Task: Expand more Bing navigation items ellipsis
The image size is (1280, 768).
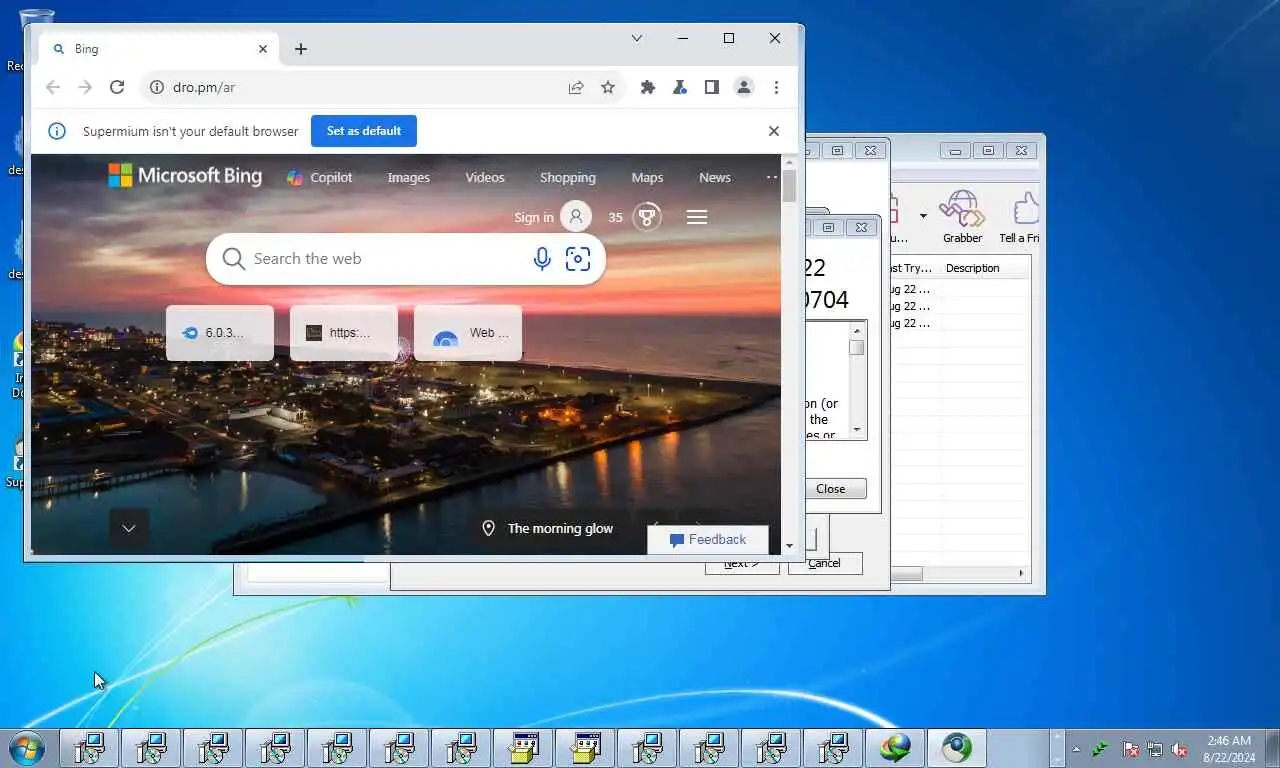Action: (771, 177)
